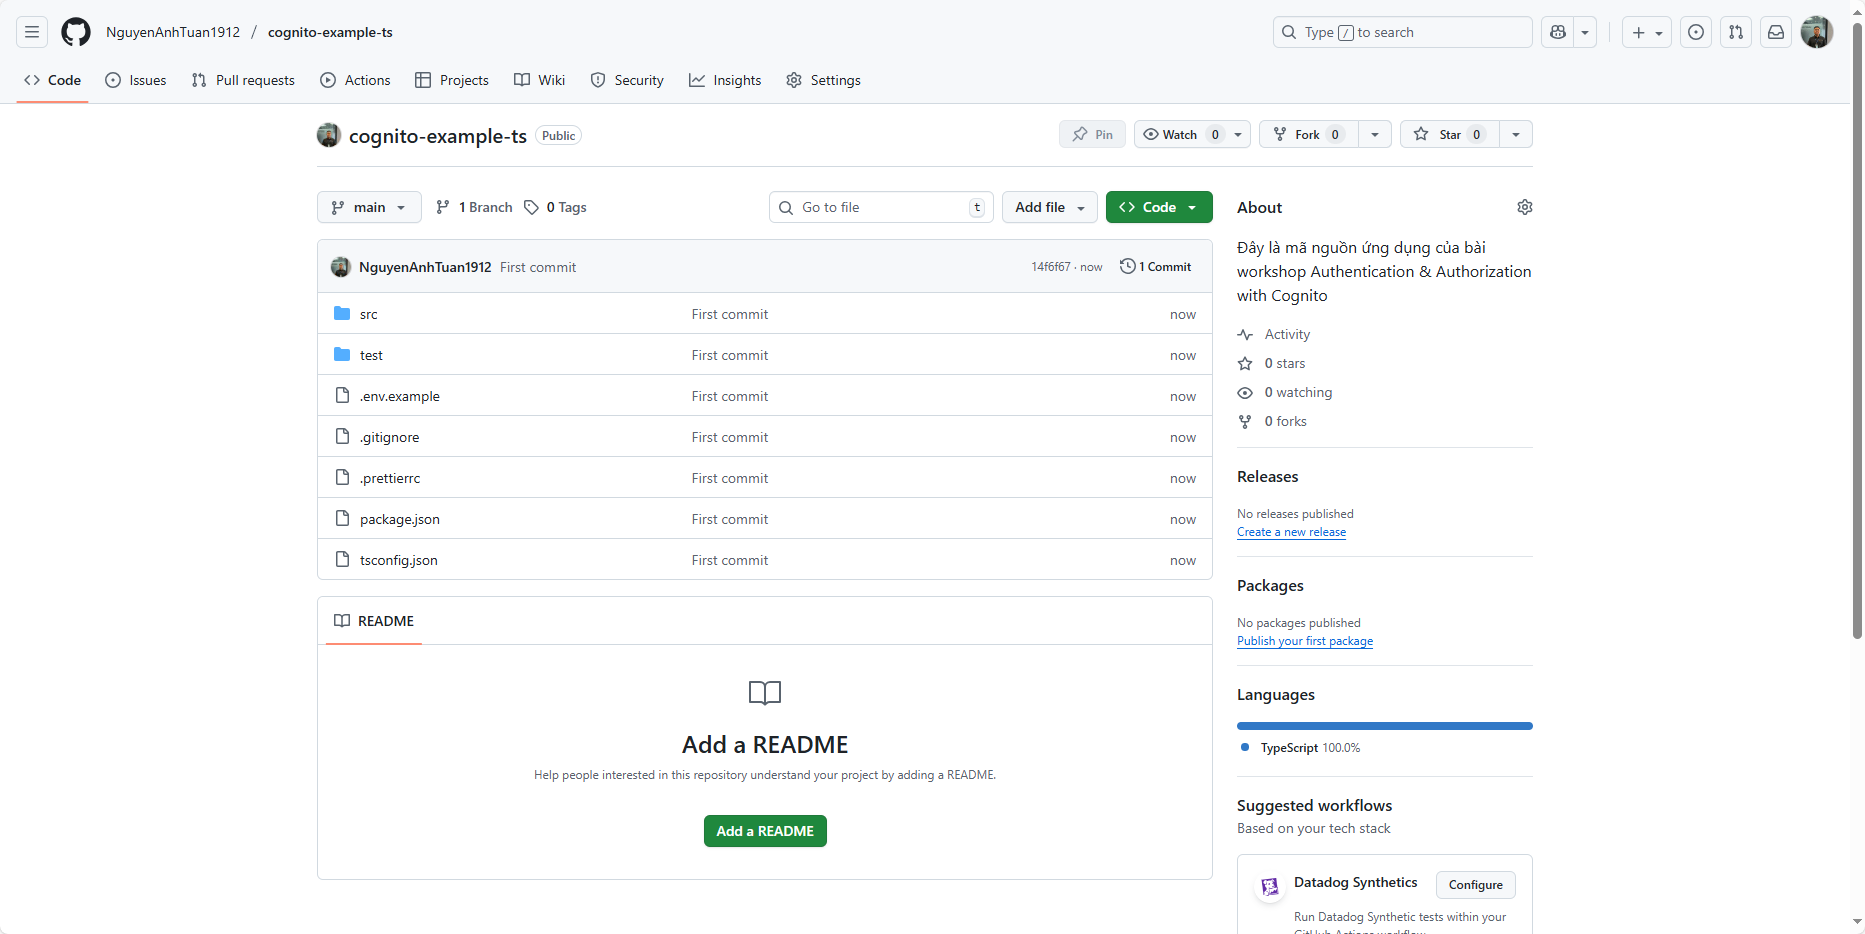Click the green Add a README button
Screen dimensions: 1865x934
tap(765, 831)
